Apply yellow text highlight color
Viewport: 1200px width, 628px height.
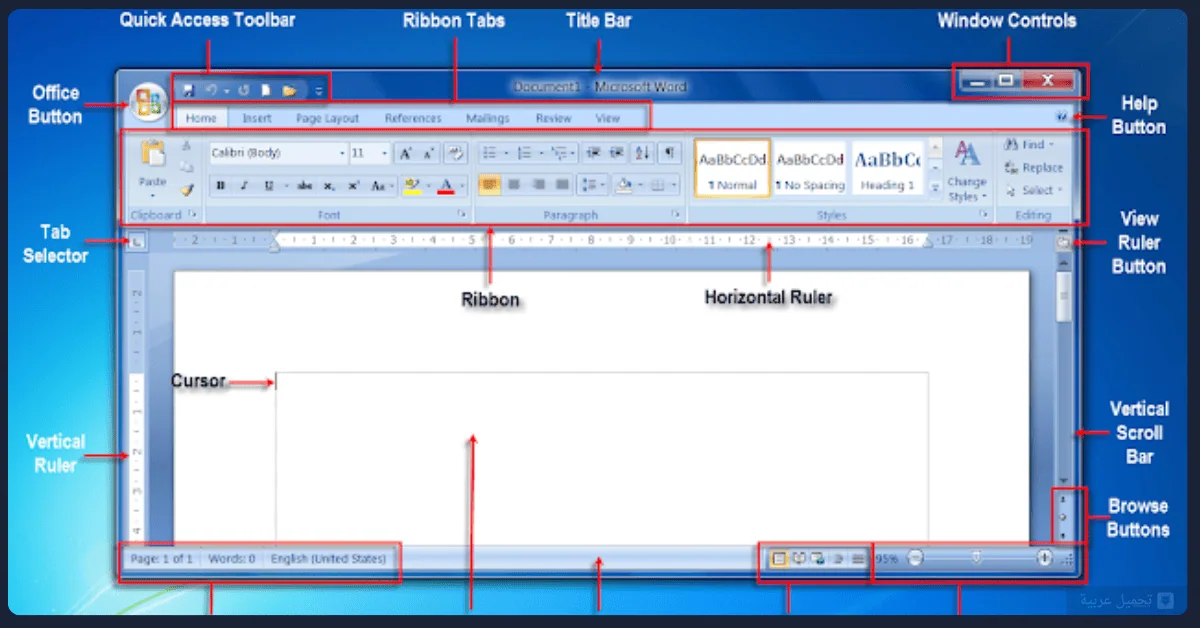click(x=410, y=186)
